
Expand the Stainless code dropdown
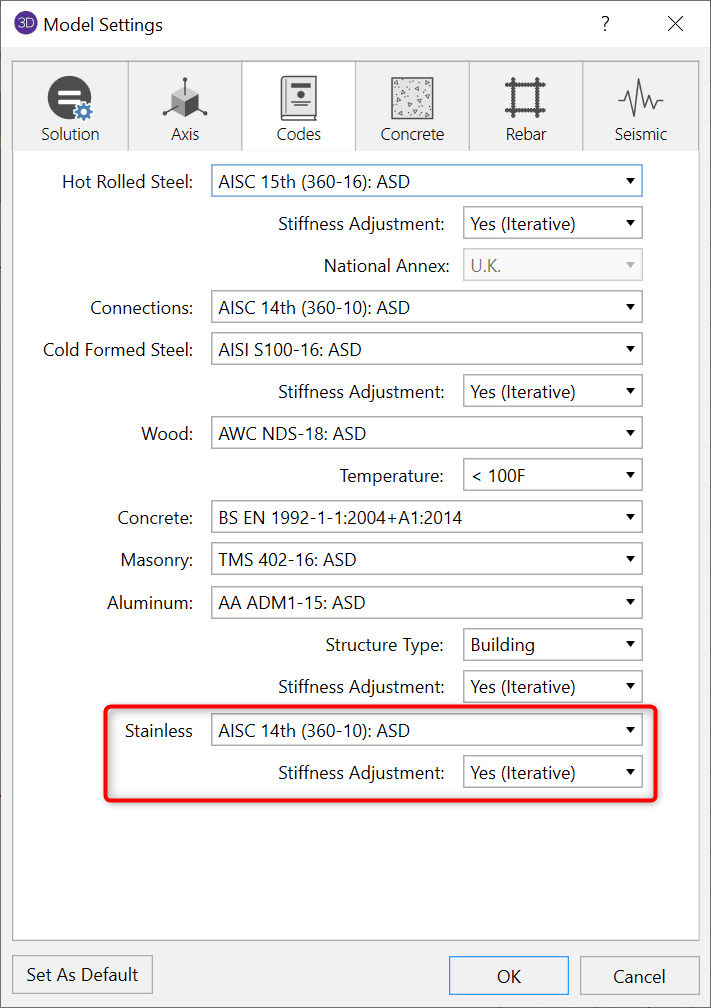[x=426, y=731]
